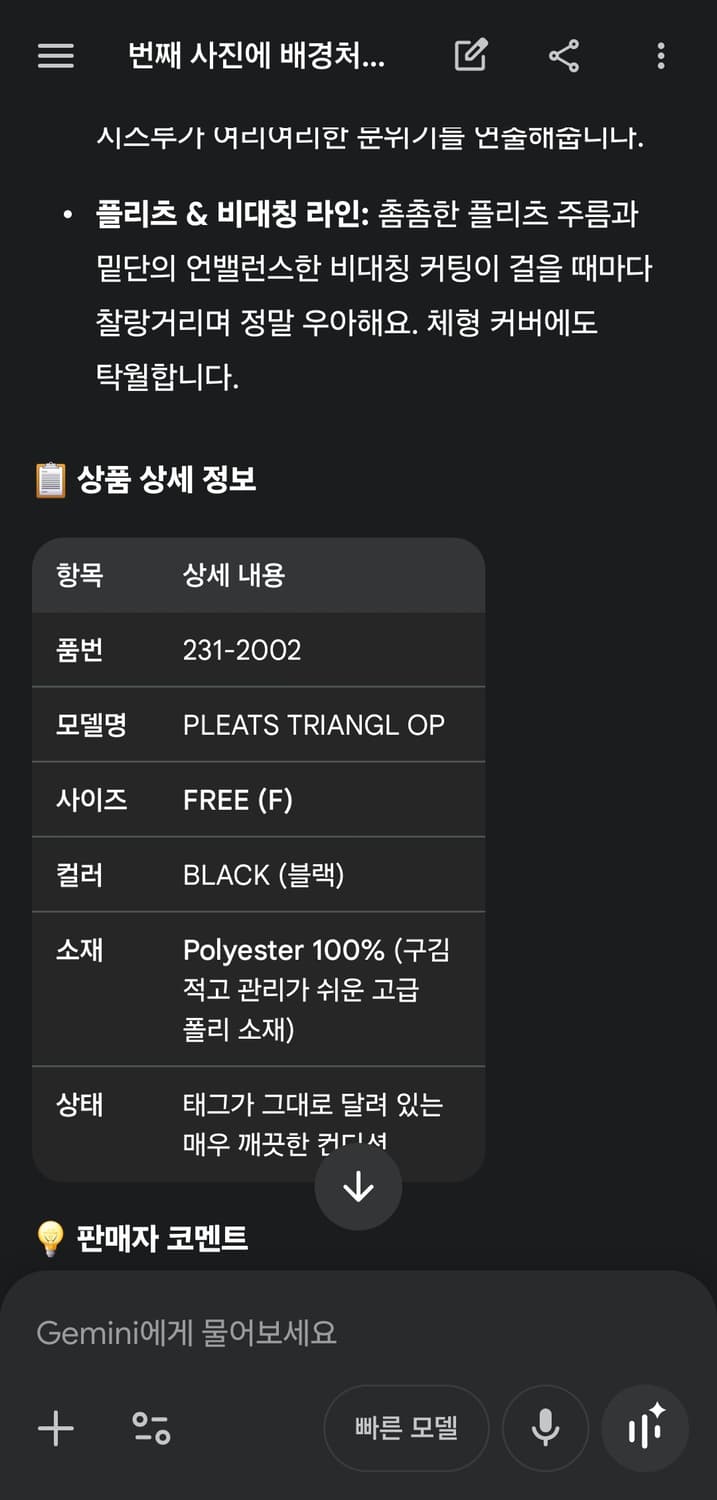Open the hamburger navigation menu
Image resolution: width=717 pixels, height=1500 pixels.
click(56, 56)
